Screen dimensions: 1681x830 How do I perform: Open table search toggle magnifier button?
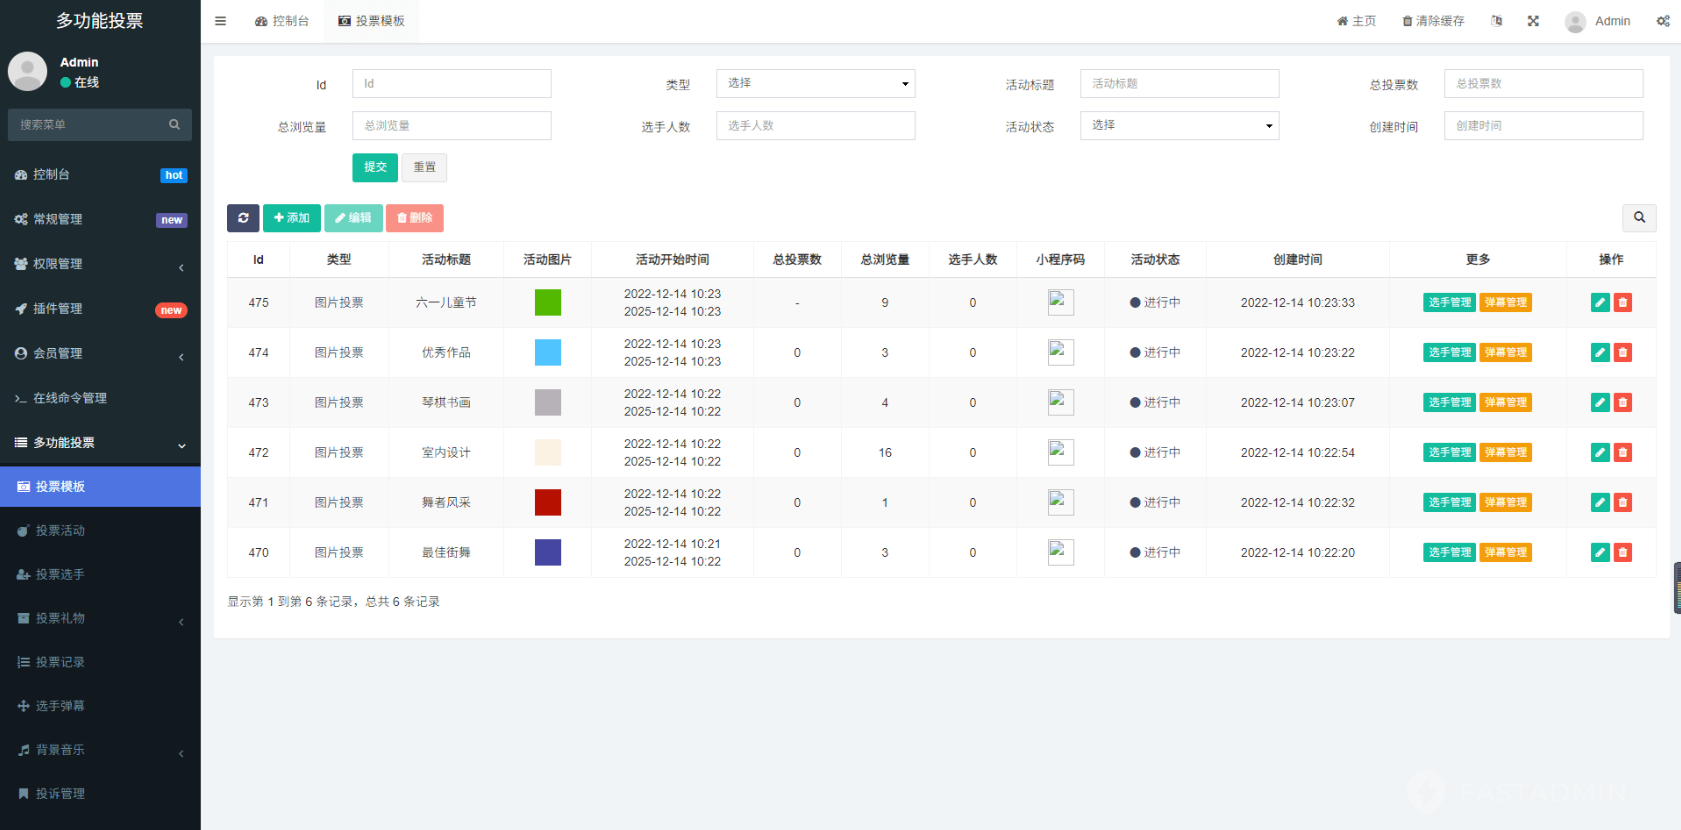[x=1639, y=217]
